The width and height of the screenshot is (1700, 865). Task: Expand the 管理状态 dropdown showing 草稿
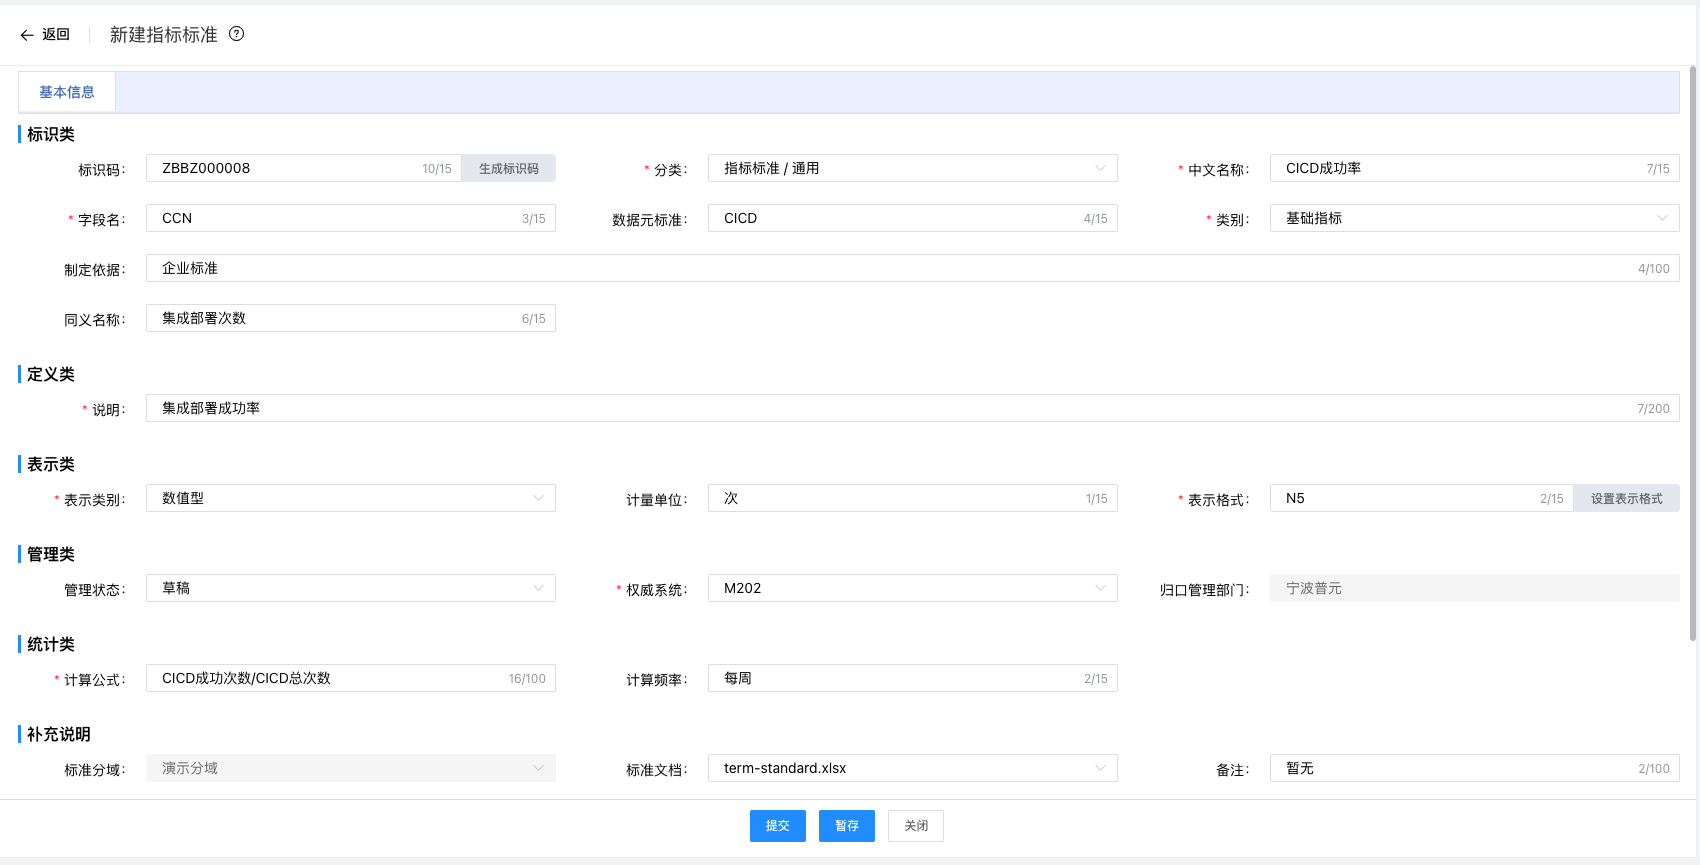click(x=350, y=588)
